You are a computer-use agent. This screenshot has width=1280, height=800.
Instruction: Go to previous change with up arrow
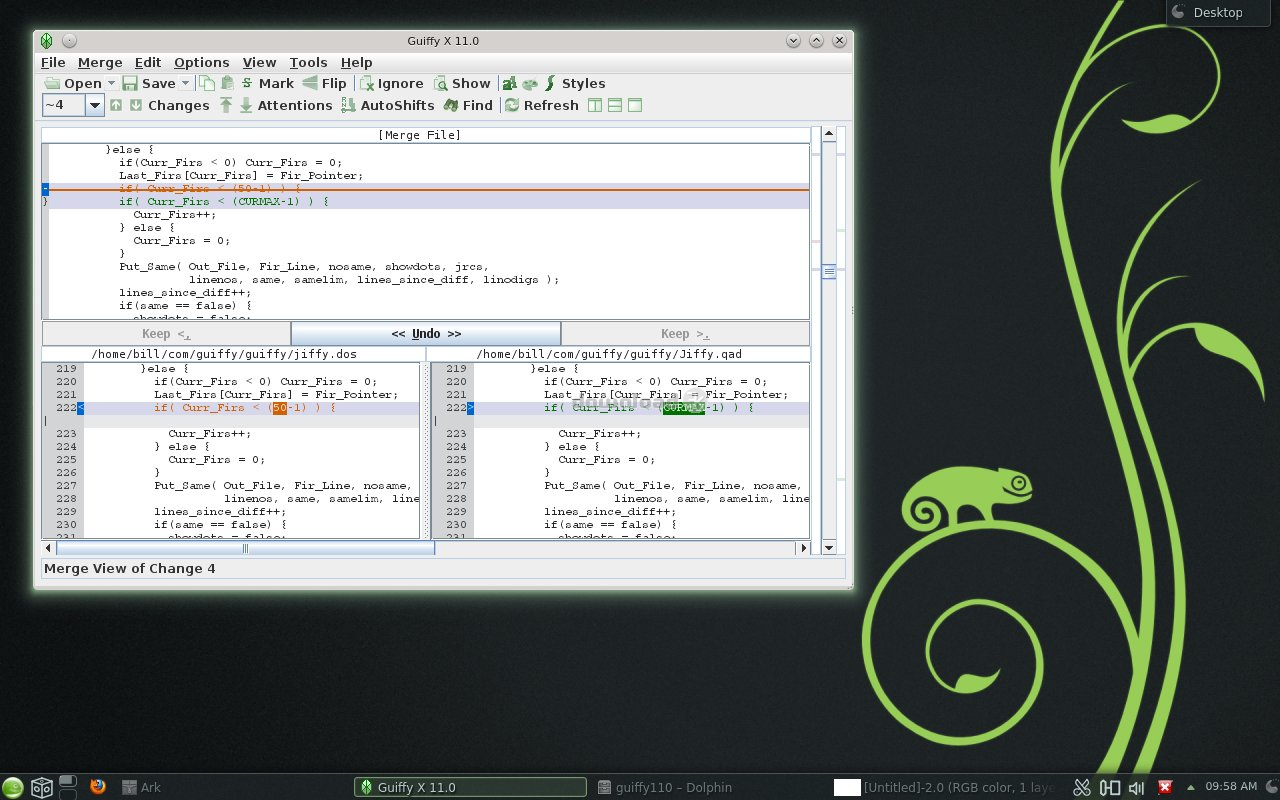tap(116, 105)
